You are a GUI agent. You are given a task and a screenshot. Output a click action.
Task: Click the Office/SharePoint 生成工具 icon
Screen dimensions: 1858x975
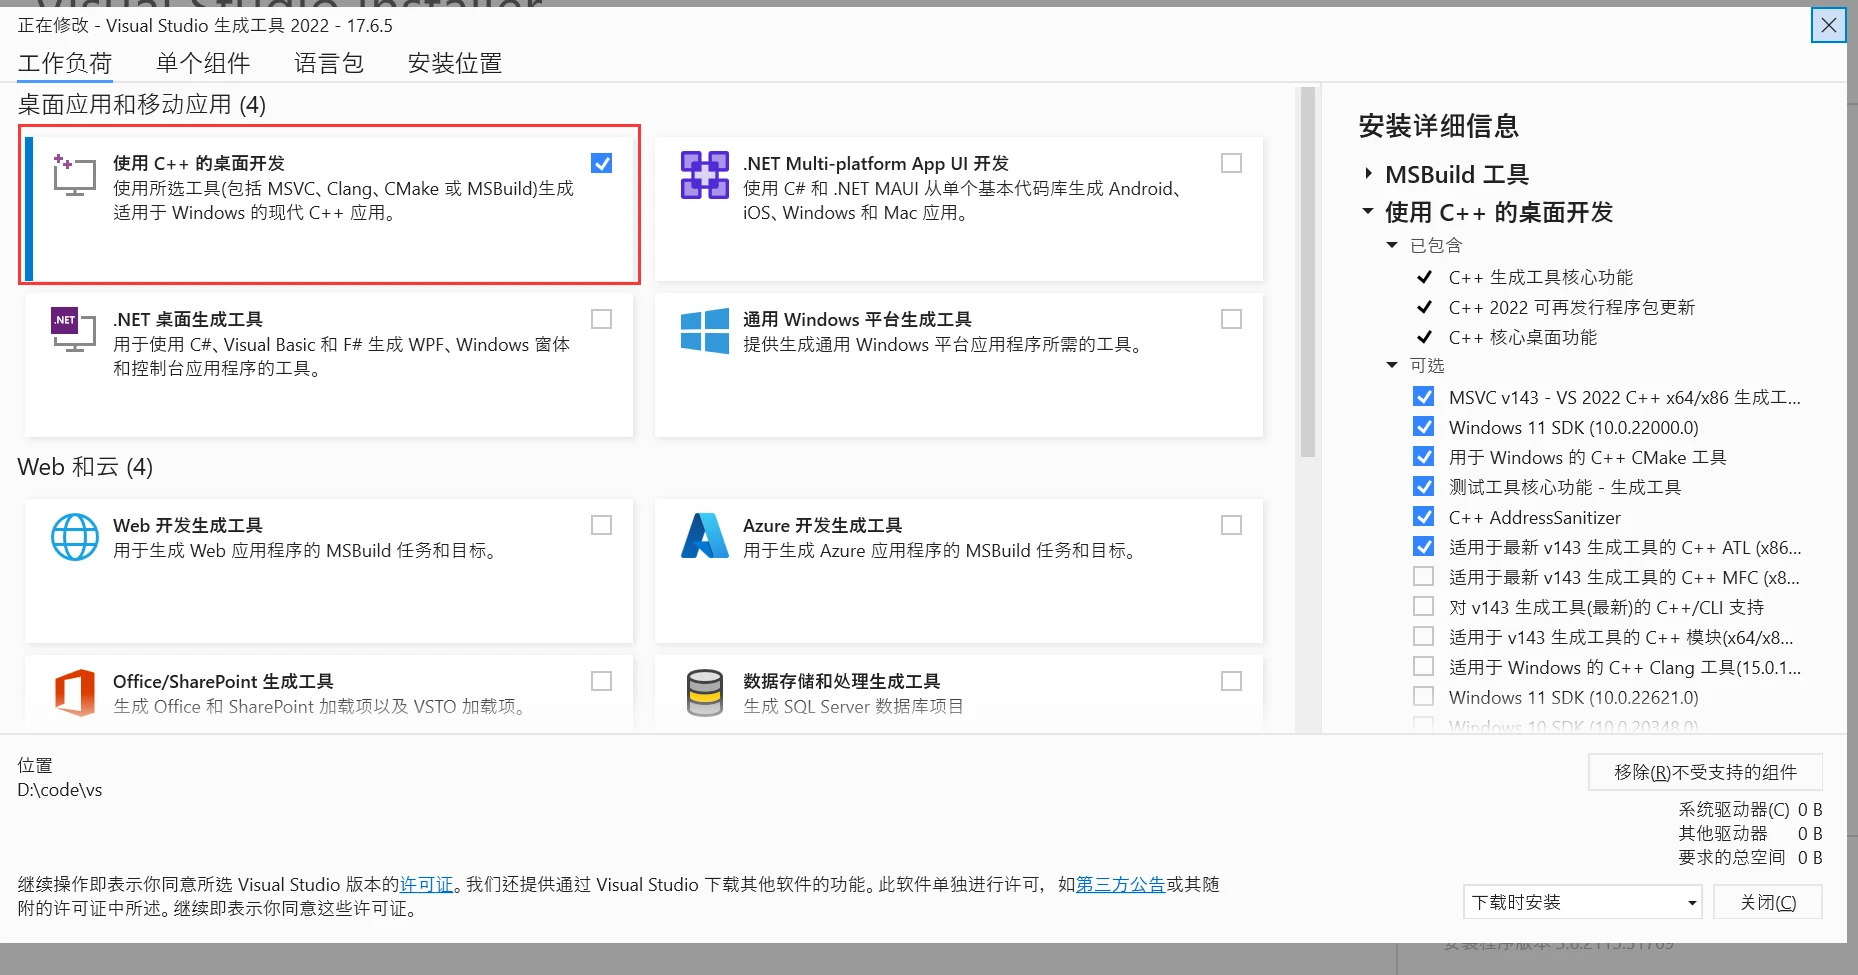point(75,692)
